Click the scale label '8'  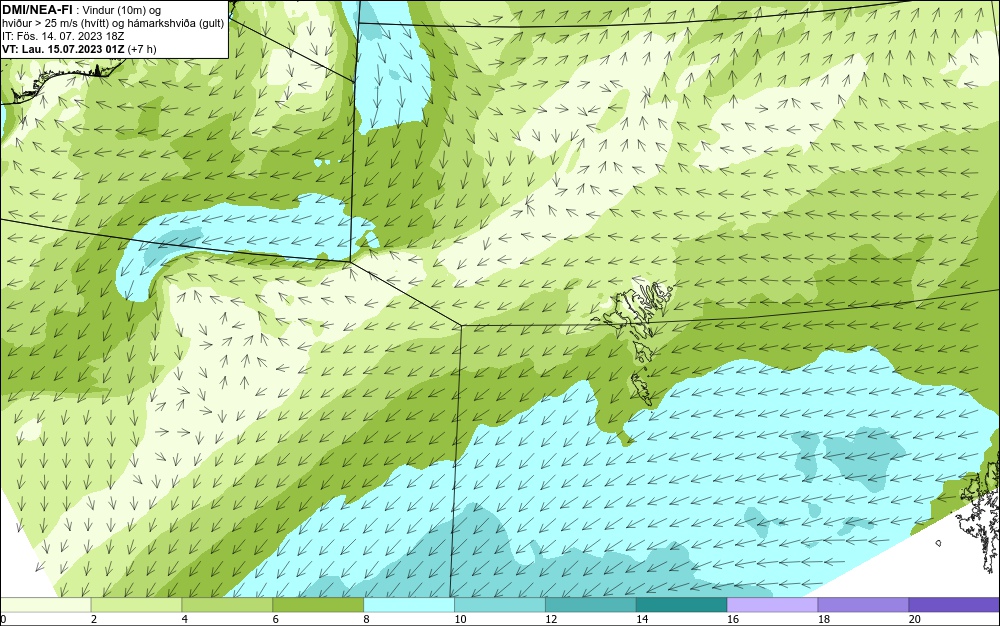[x=366, y=619]
